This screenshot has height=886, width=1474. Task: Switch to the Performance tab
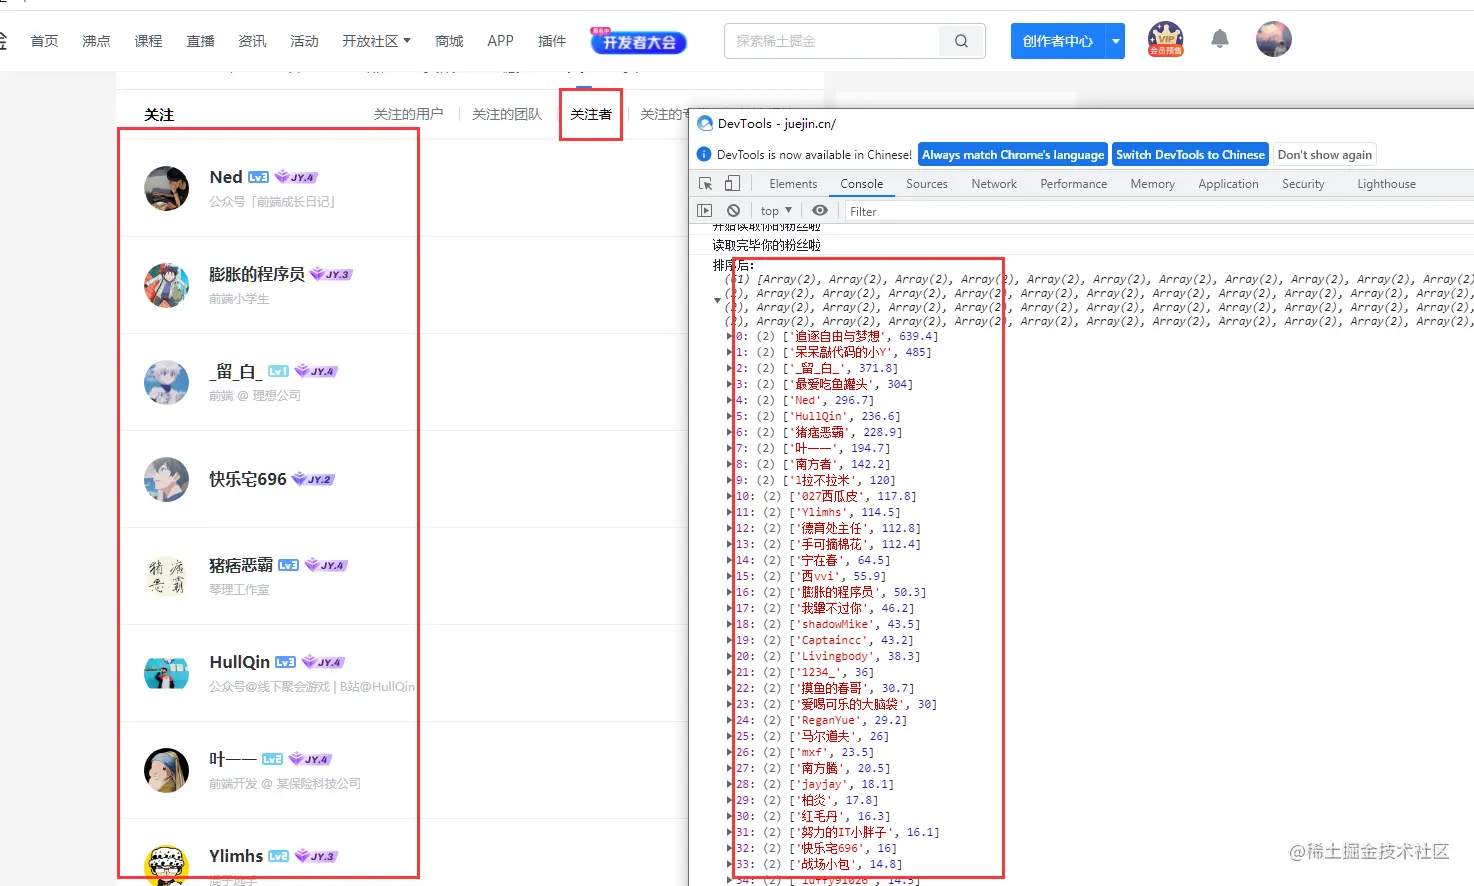[x=1074, y=184]
